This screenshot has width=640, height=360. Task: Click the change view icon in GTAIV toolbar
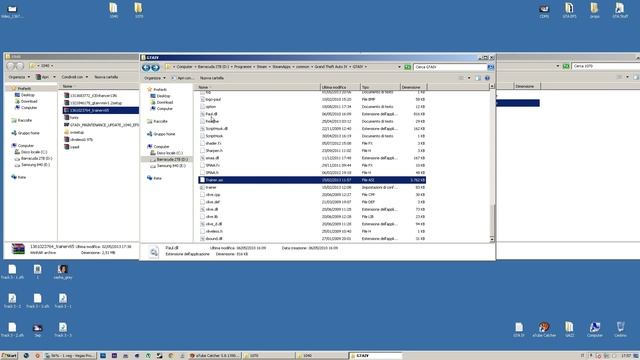click(461, 78)
